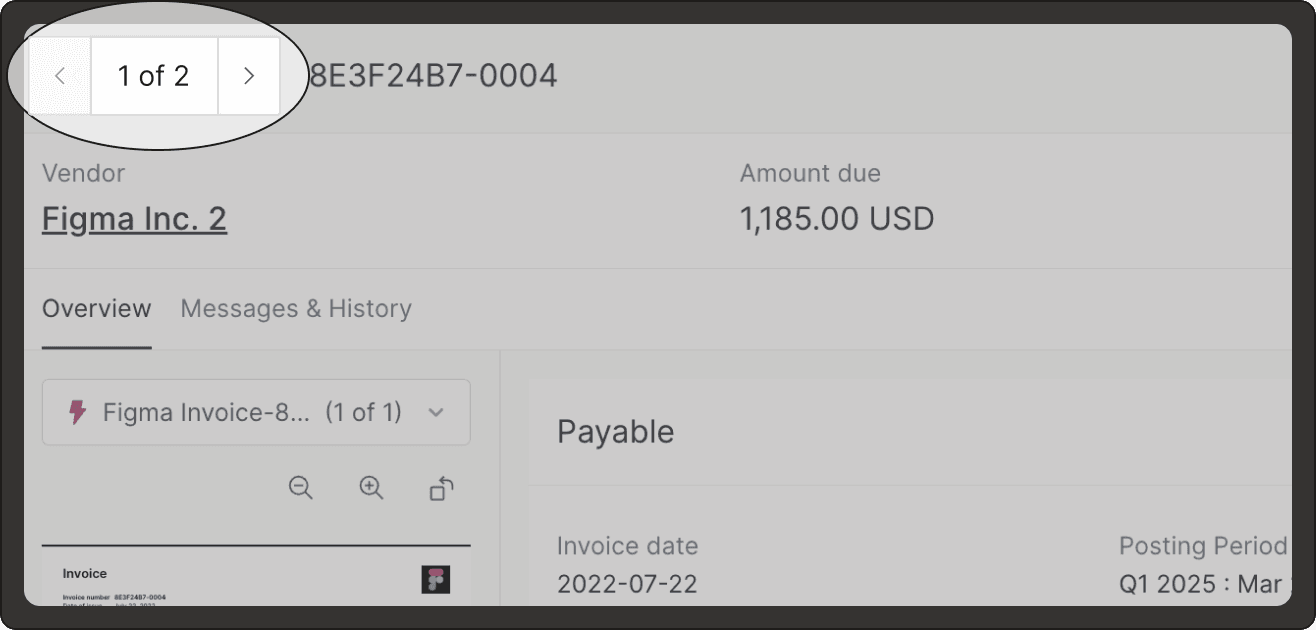
Task: Click the Figma logo on the invoice
Action: click(436, 579)
